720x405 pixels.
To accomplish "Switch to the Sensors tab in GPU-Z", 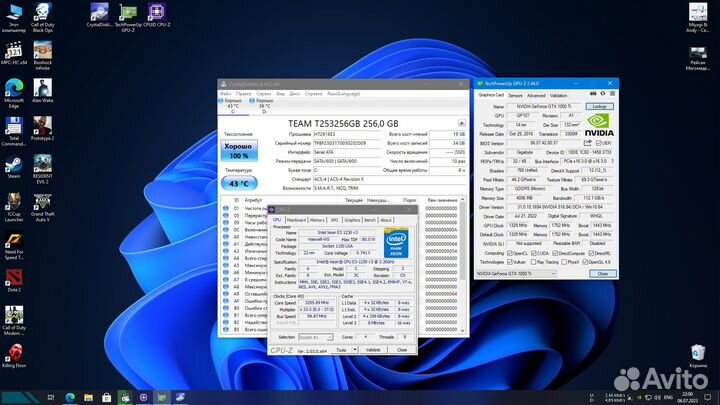I will (x=515, y=96).
